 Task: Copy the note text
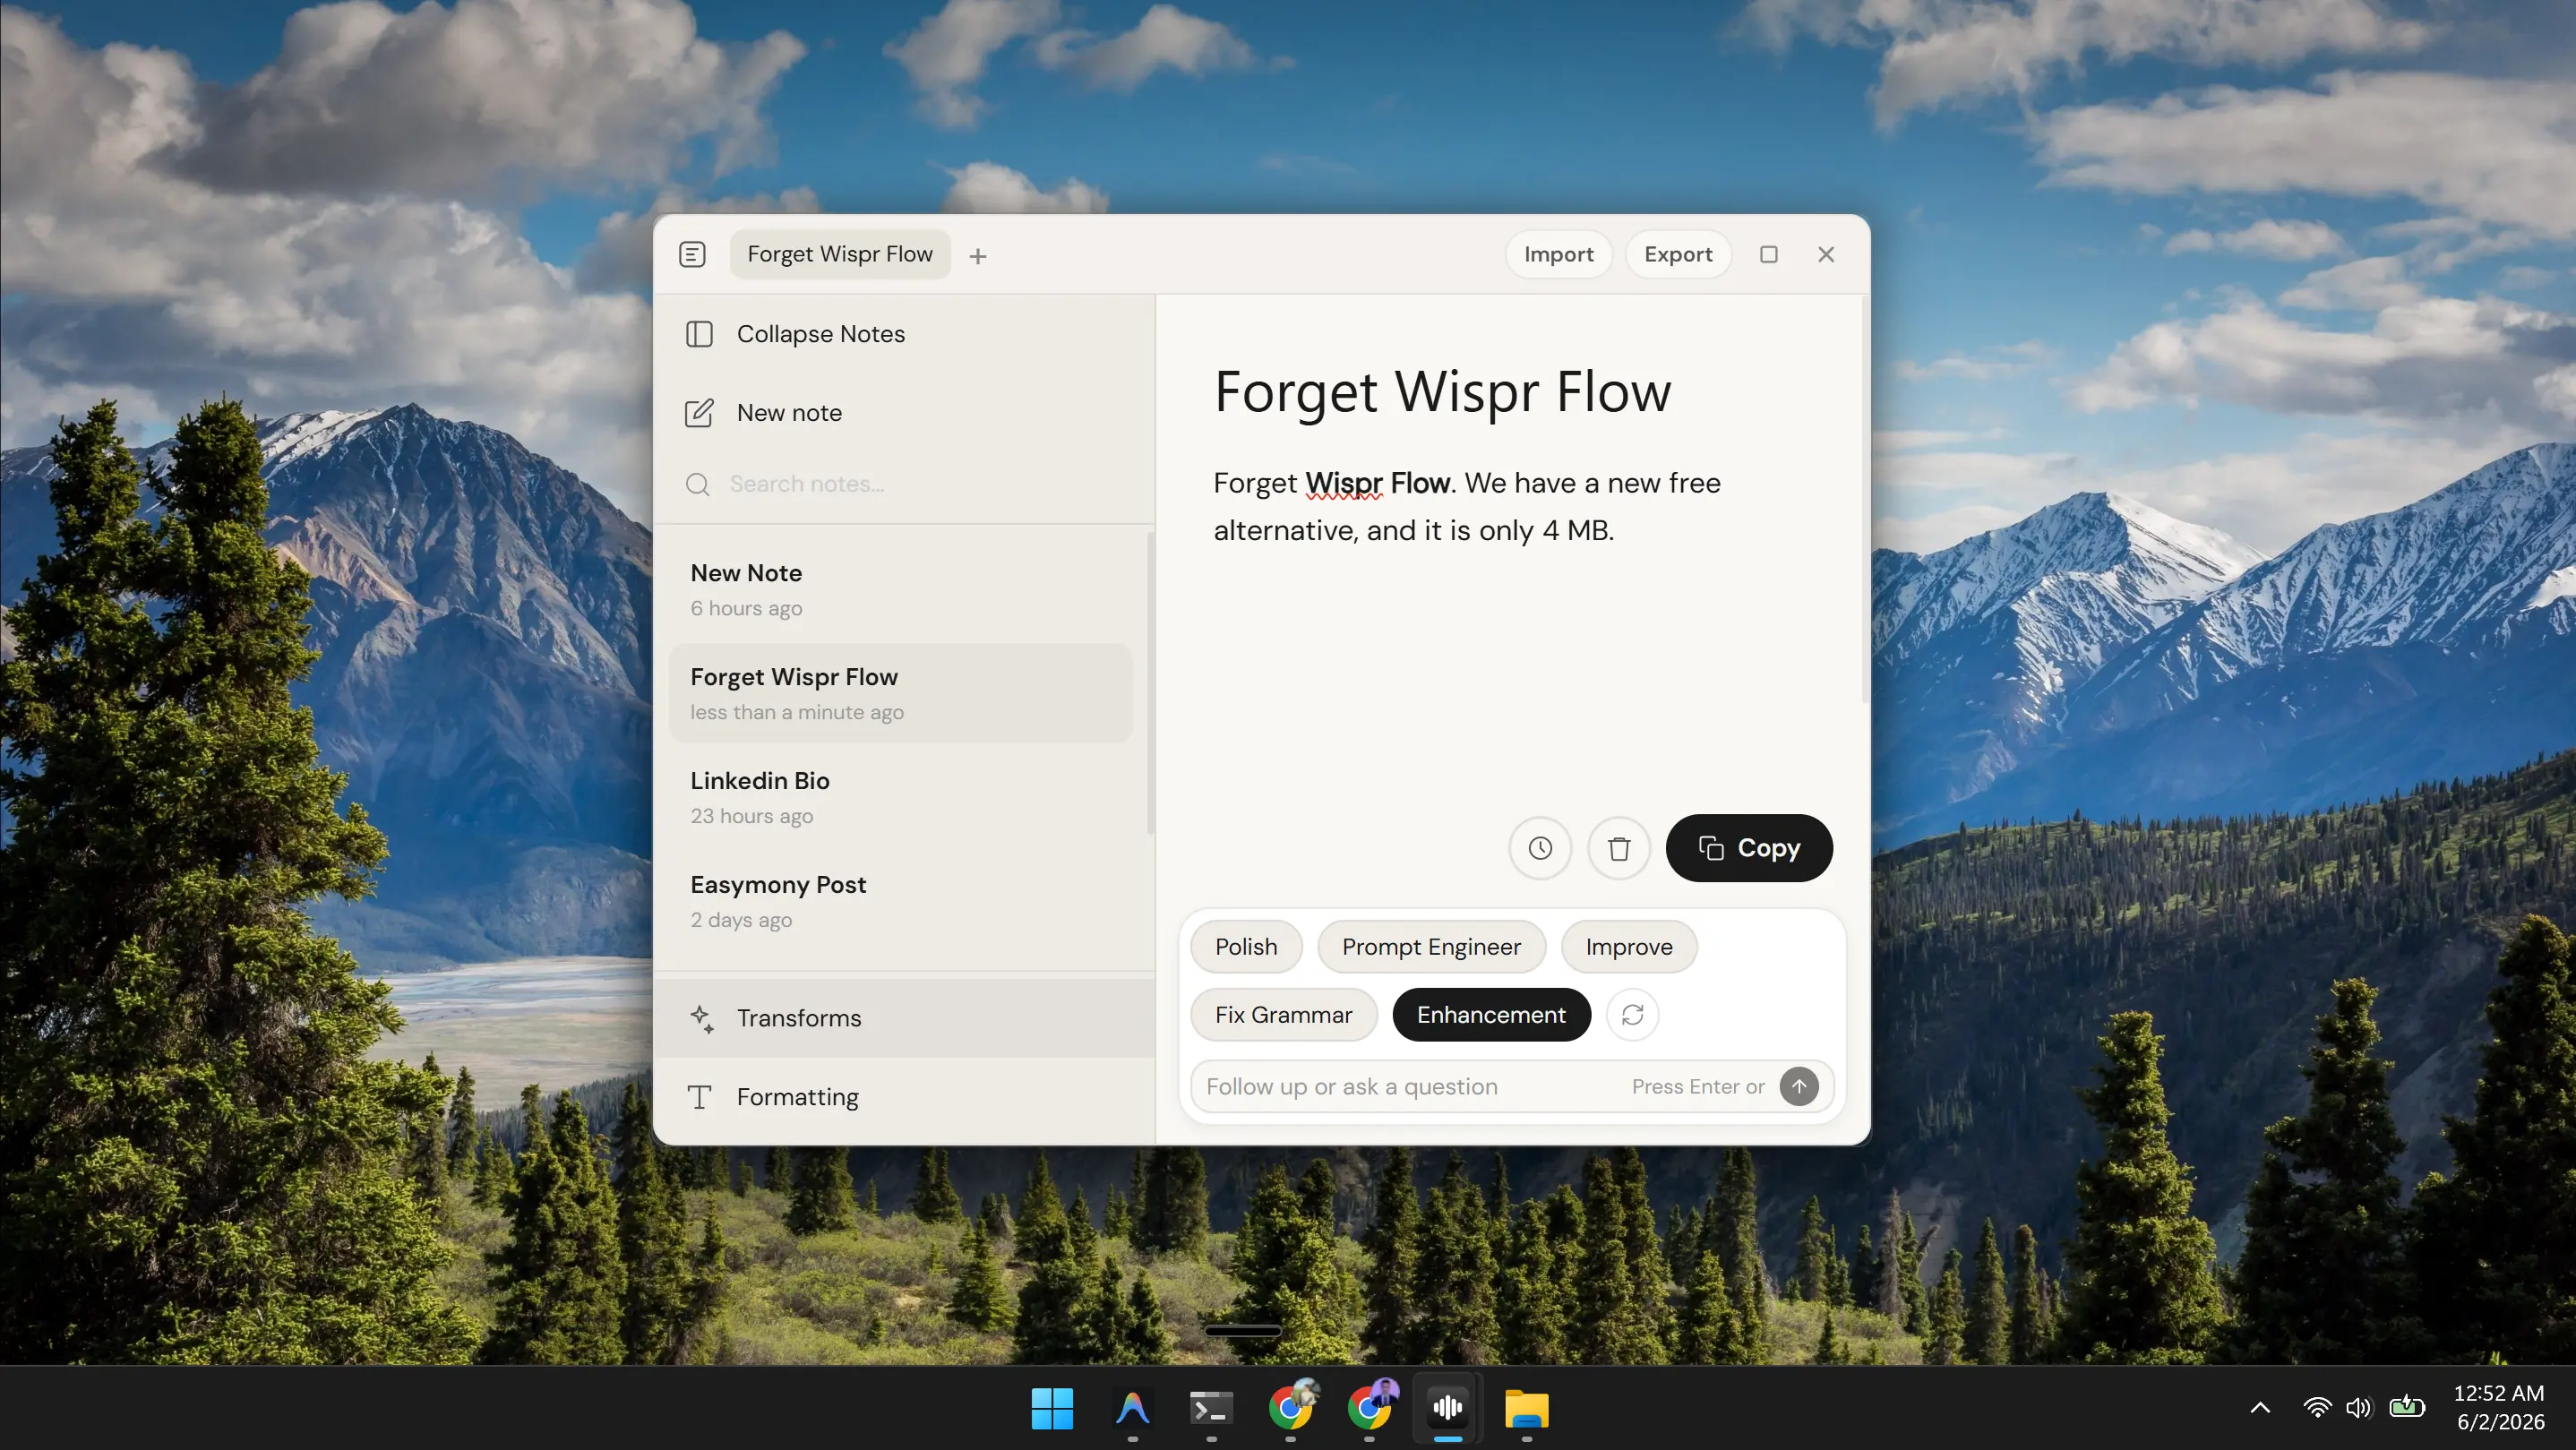click(x=1749, y=848)
